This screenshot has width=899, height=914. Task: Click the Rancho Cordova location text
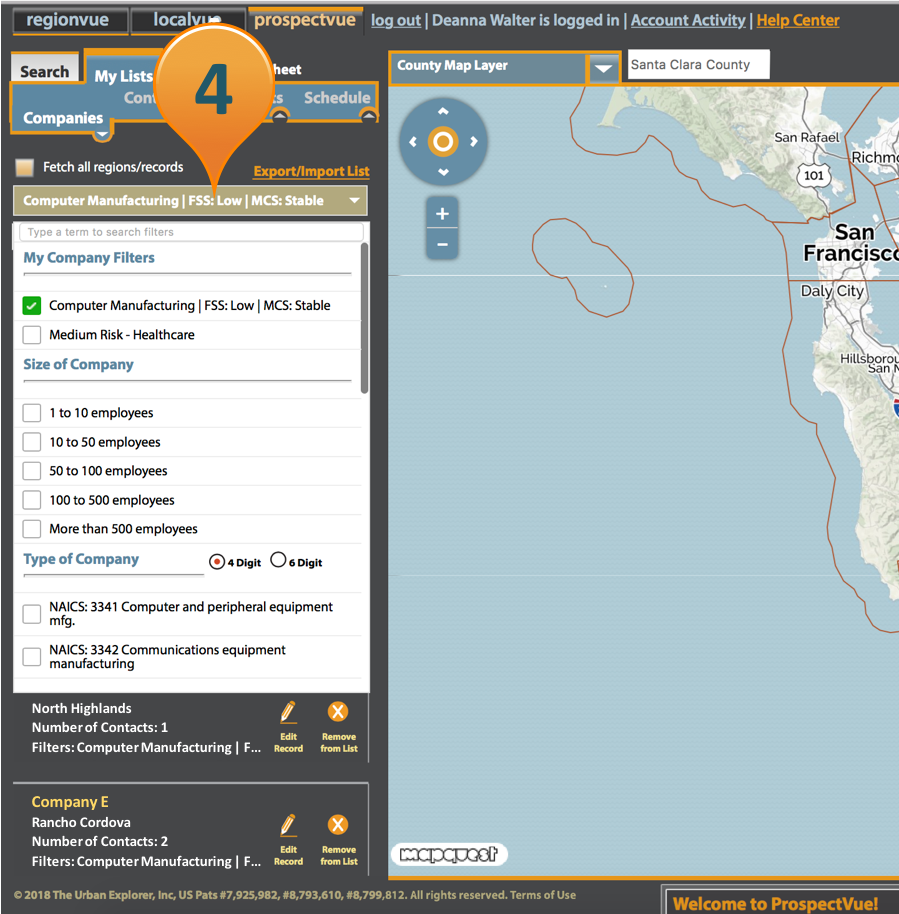pyautogui.click(x=81, y=822)
